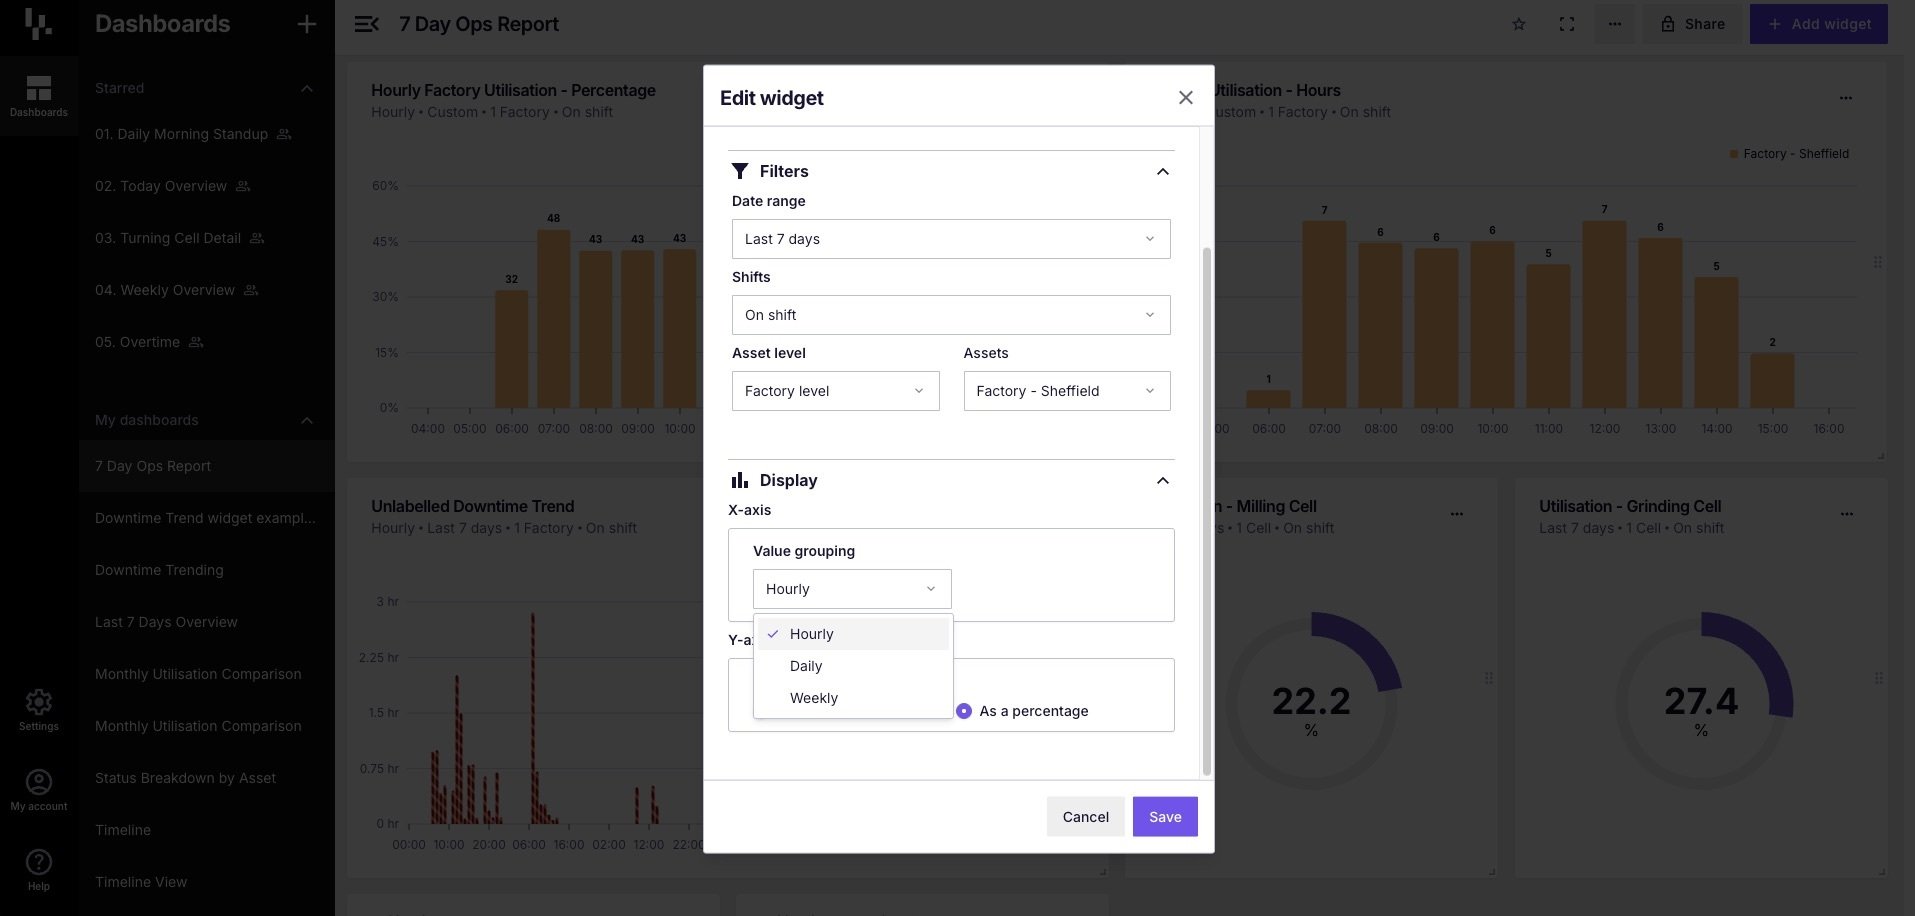The image size is (1915, 916).
Task: Click Add widget button
Action: [1819, 24]
